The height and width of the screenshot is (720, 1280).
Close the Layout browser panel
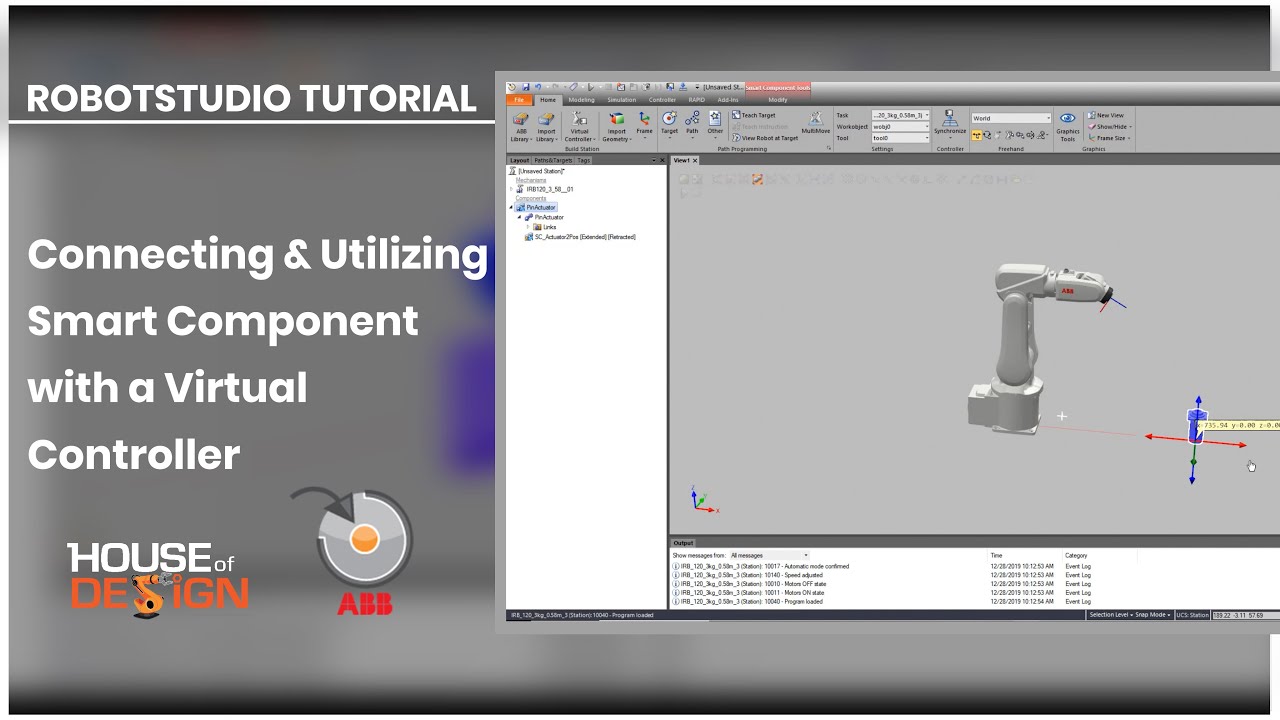point(662,160)
